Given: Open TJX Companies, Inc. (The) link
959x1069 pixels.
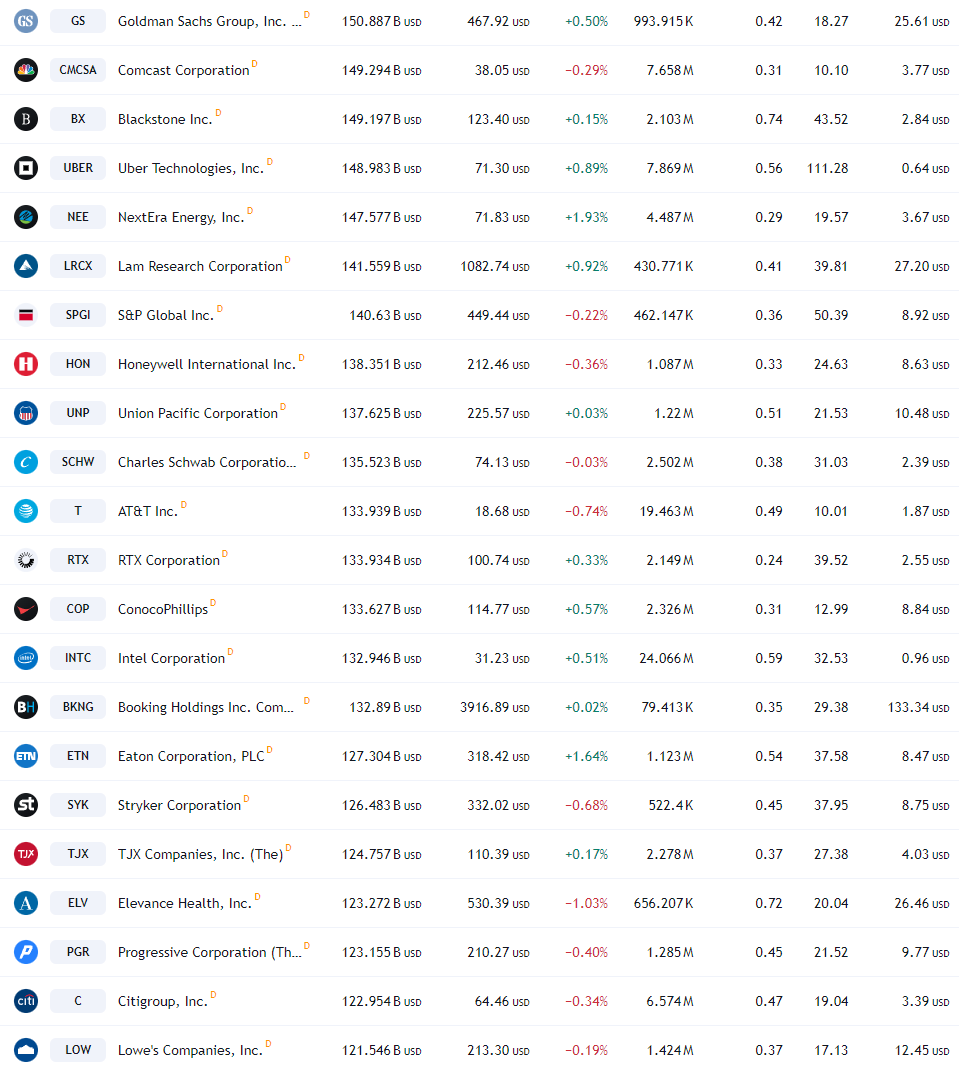Looking at the screenshot, I should pyautogui.click(x=200, y=854).
